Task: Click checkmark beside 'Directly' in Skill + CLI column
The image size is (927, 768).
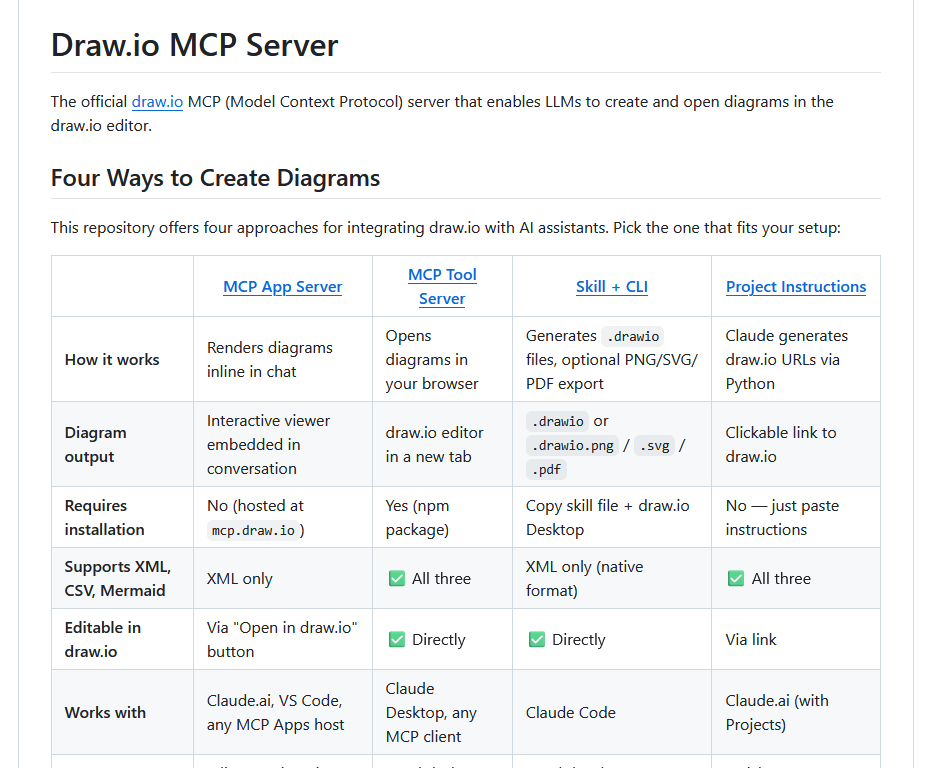Action: tap(536, 640)
